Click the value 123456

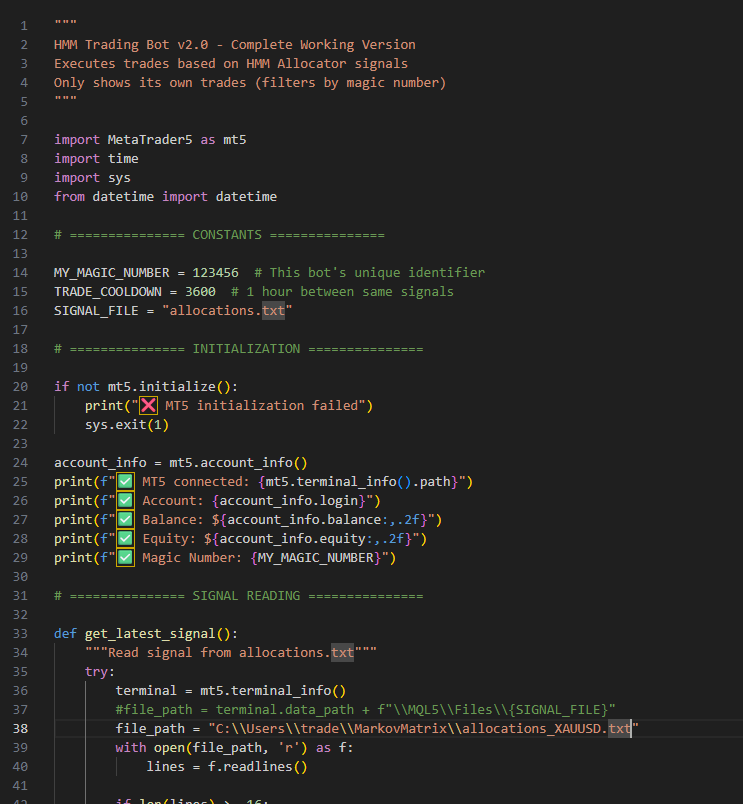[215, 273]
